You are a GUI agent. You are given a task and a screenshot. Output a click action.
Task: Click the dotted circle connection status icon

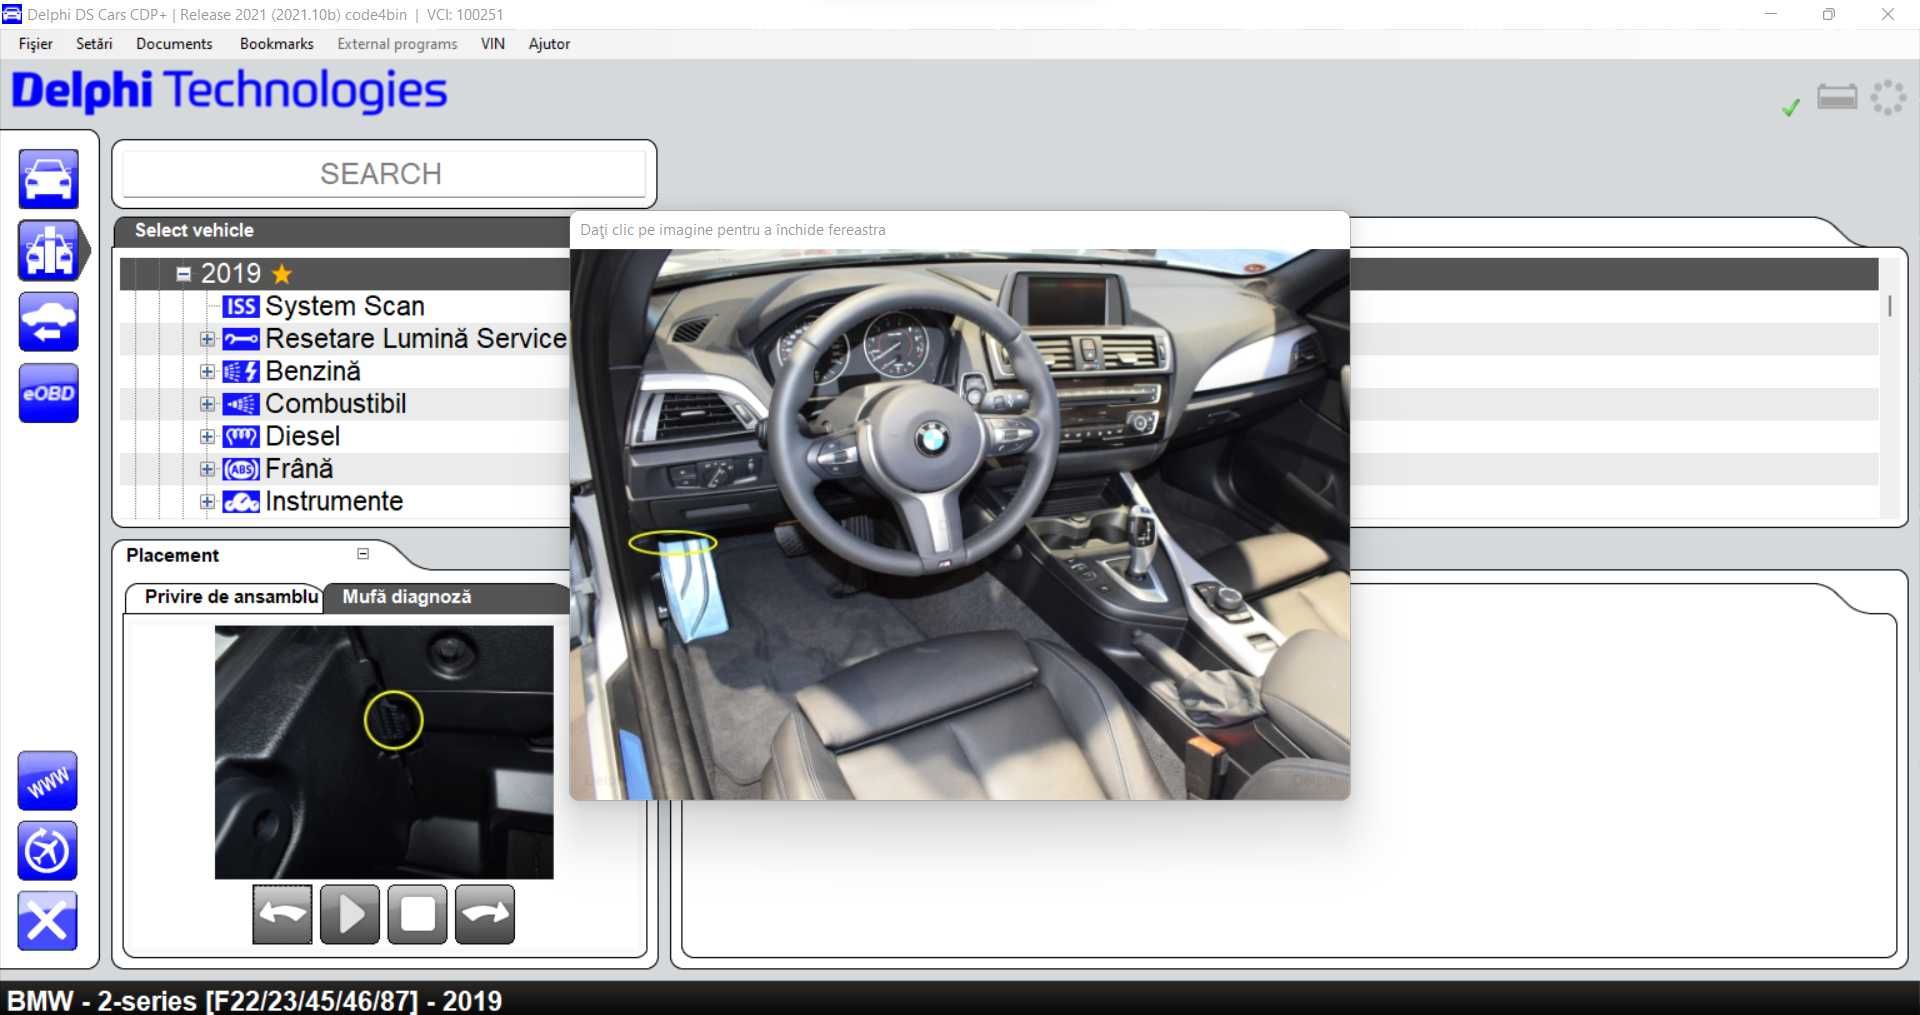point(1888,97)
